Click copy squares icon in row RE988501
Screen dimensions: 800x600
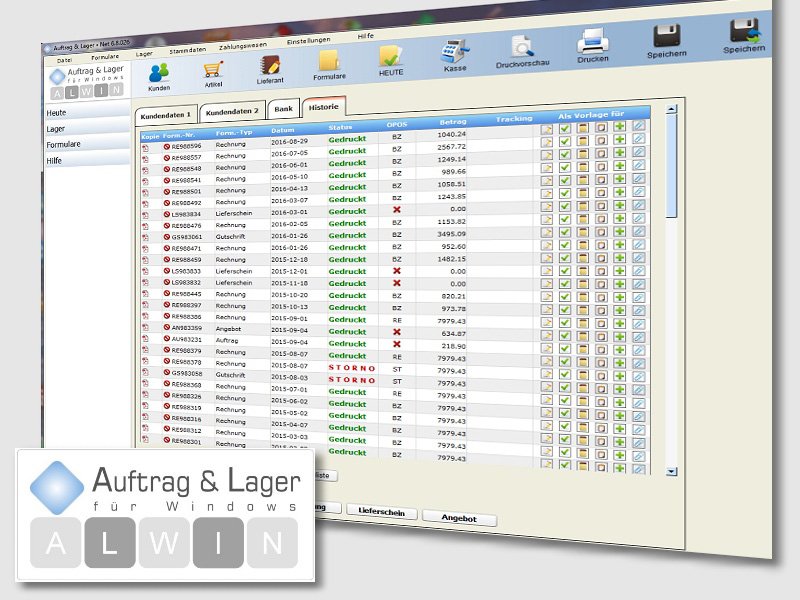[x=602, y=180]
